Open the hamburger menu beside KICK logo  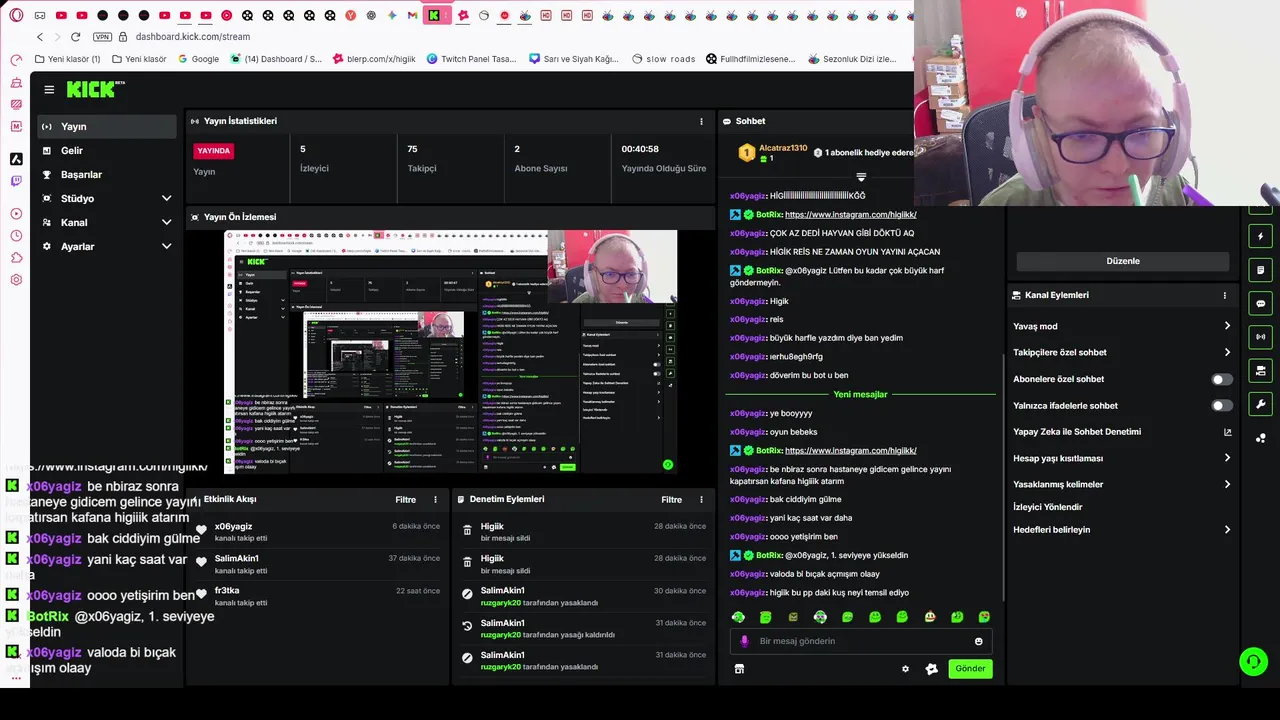(x=49, y=90)
